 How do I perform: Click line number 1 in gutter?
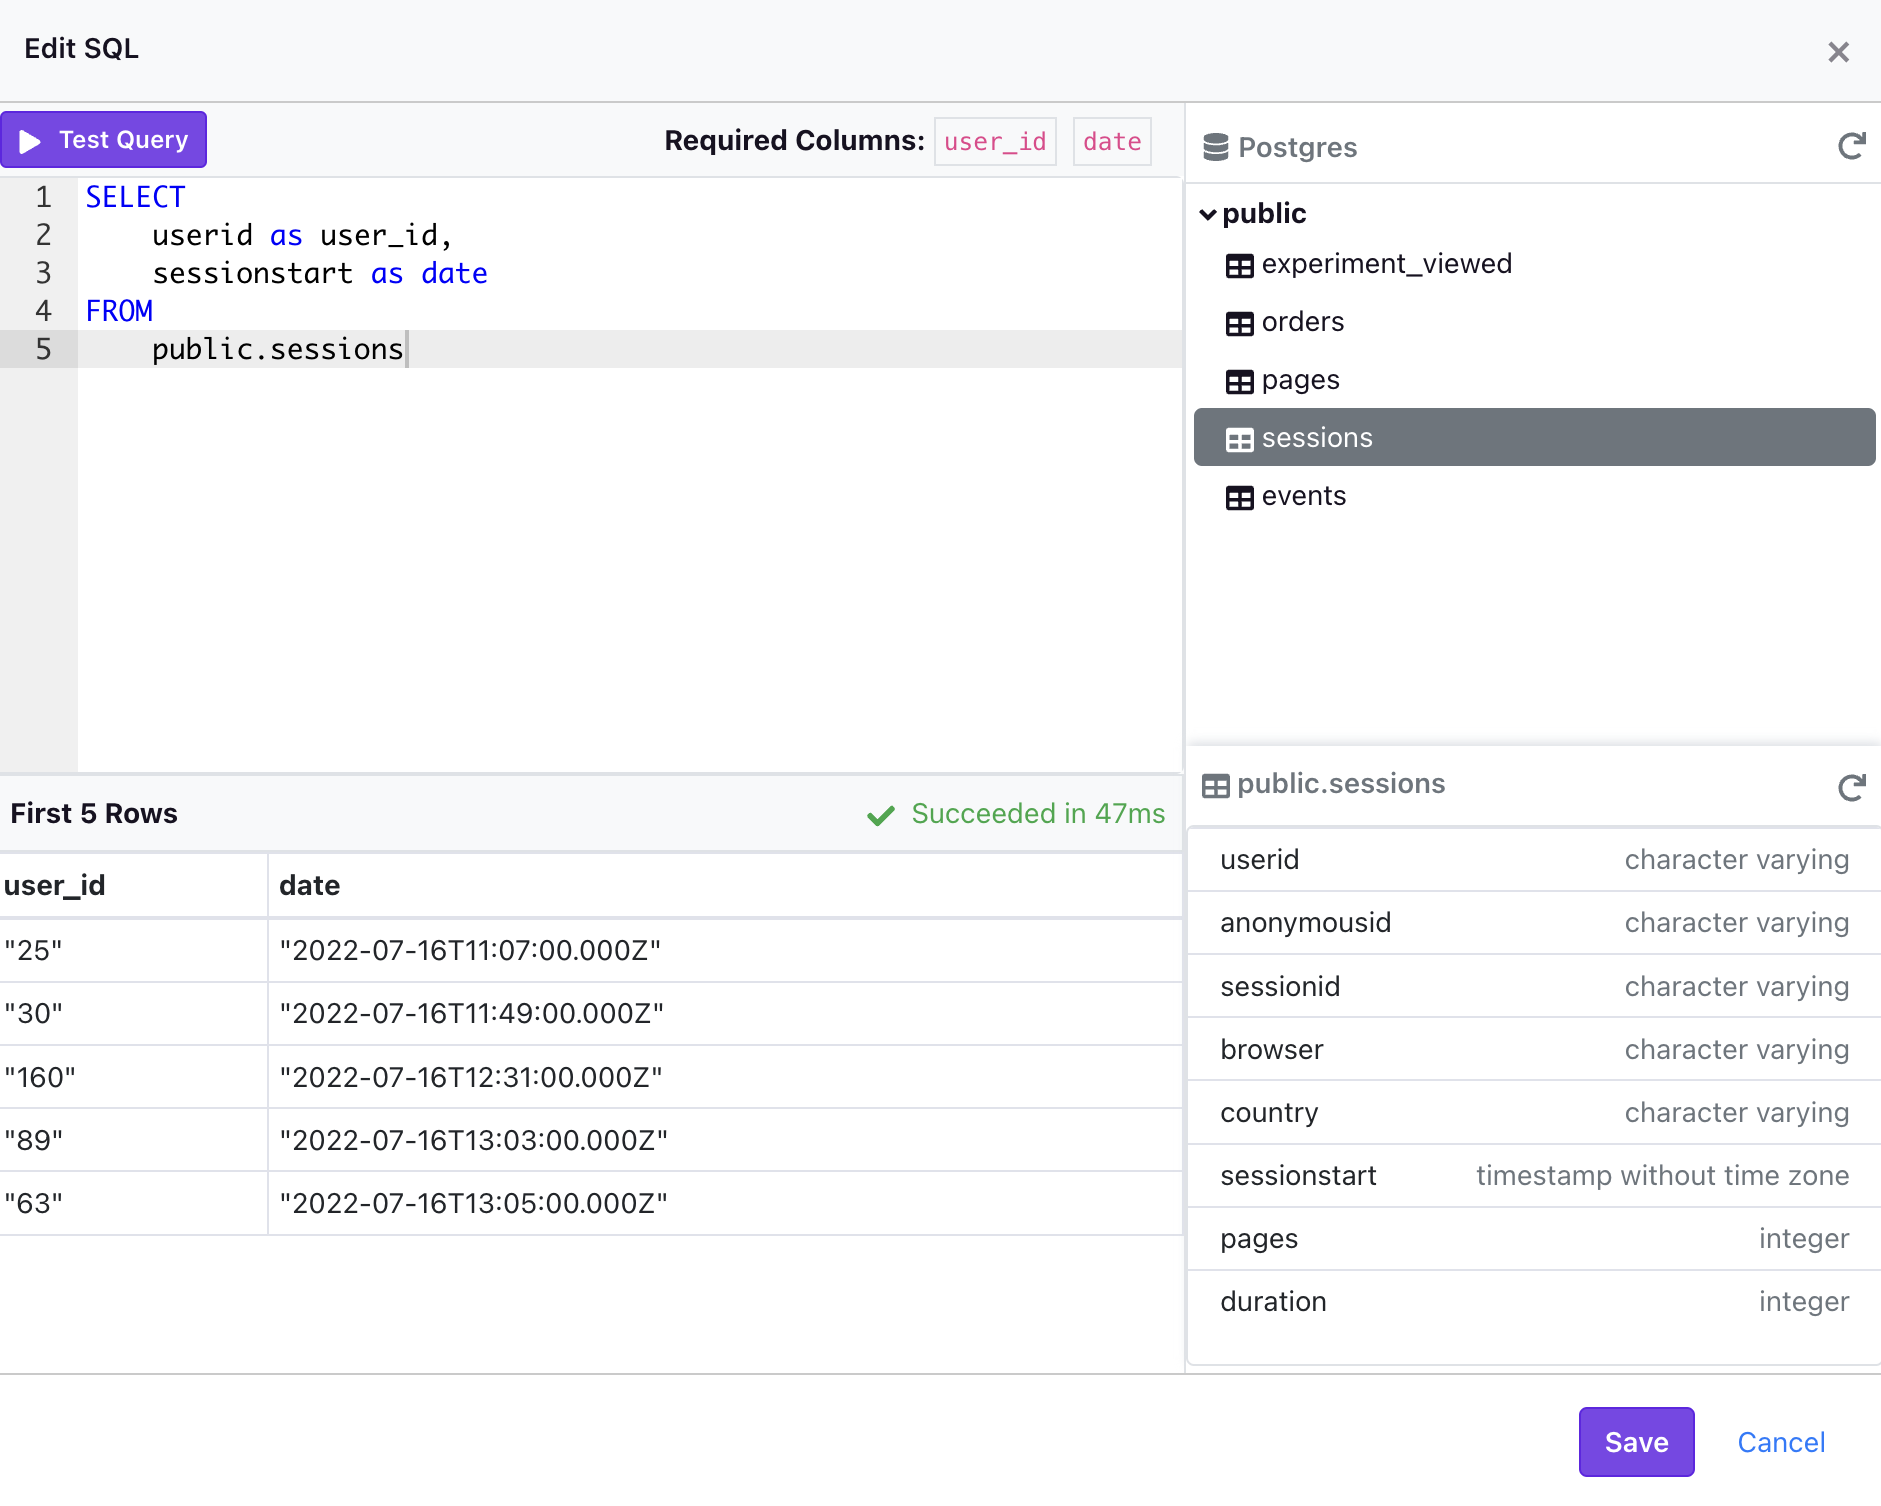click(x=43, y=197)
